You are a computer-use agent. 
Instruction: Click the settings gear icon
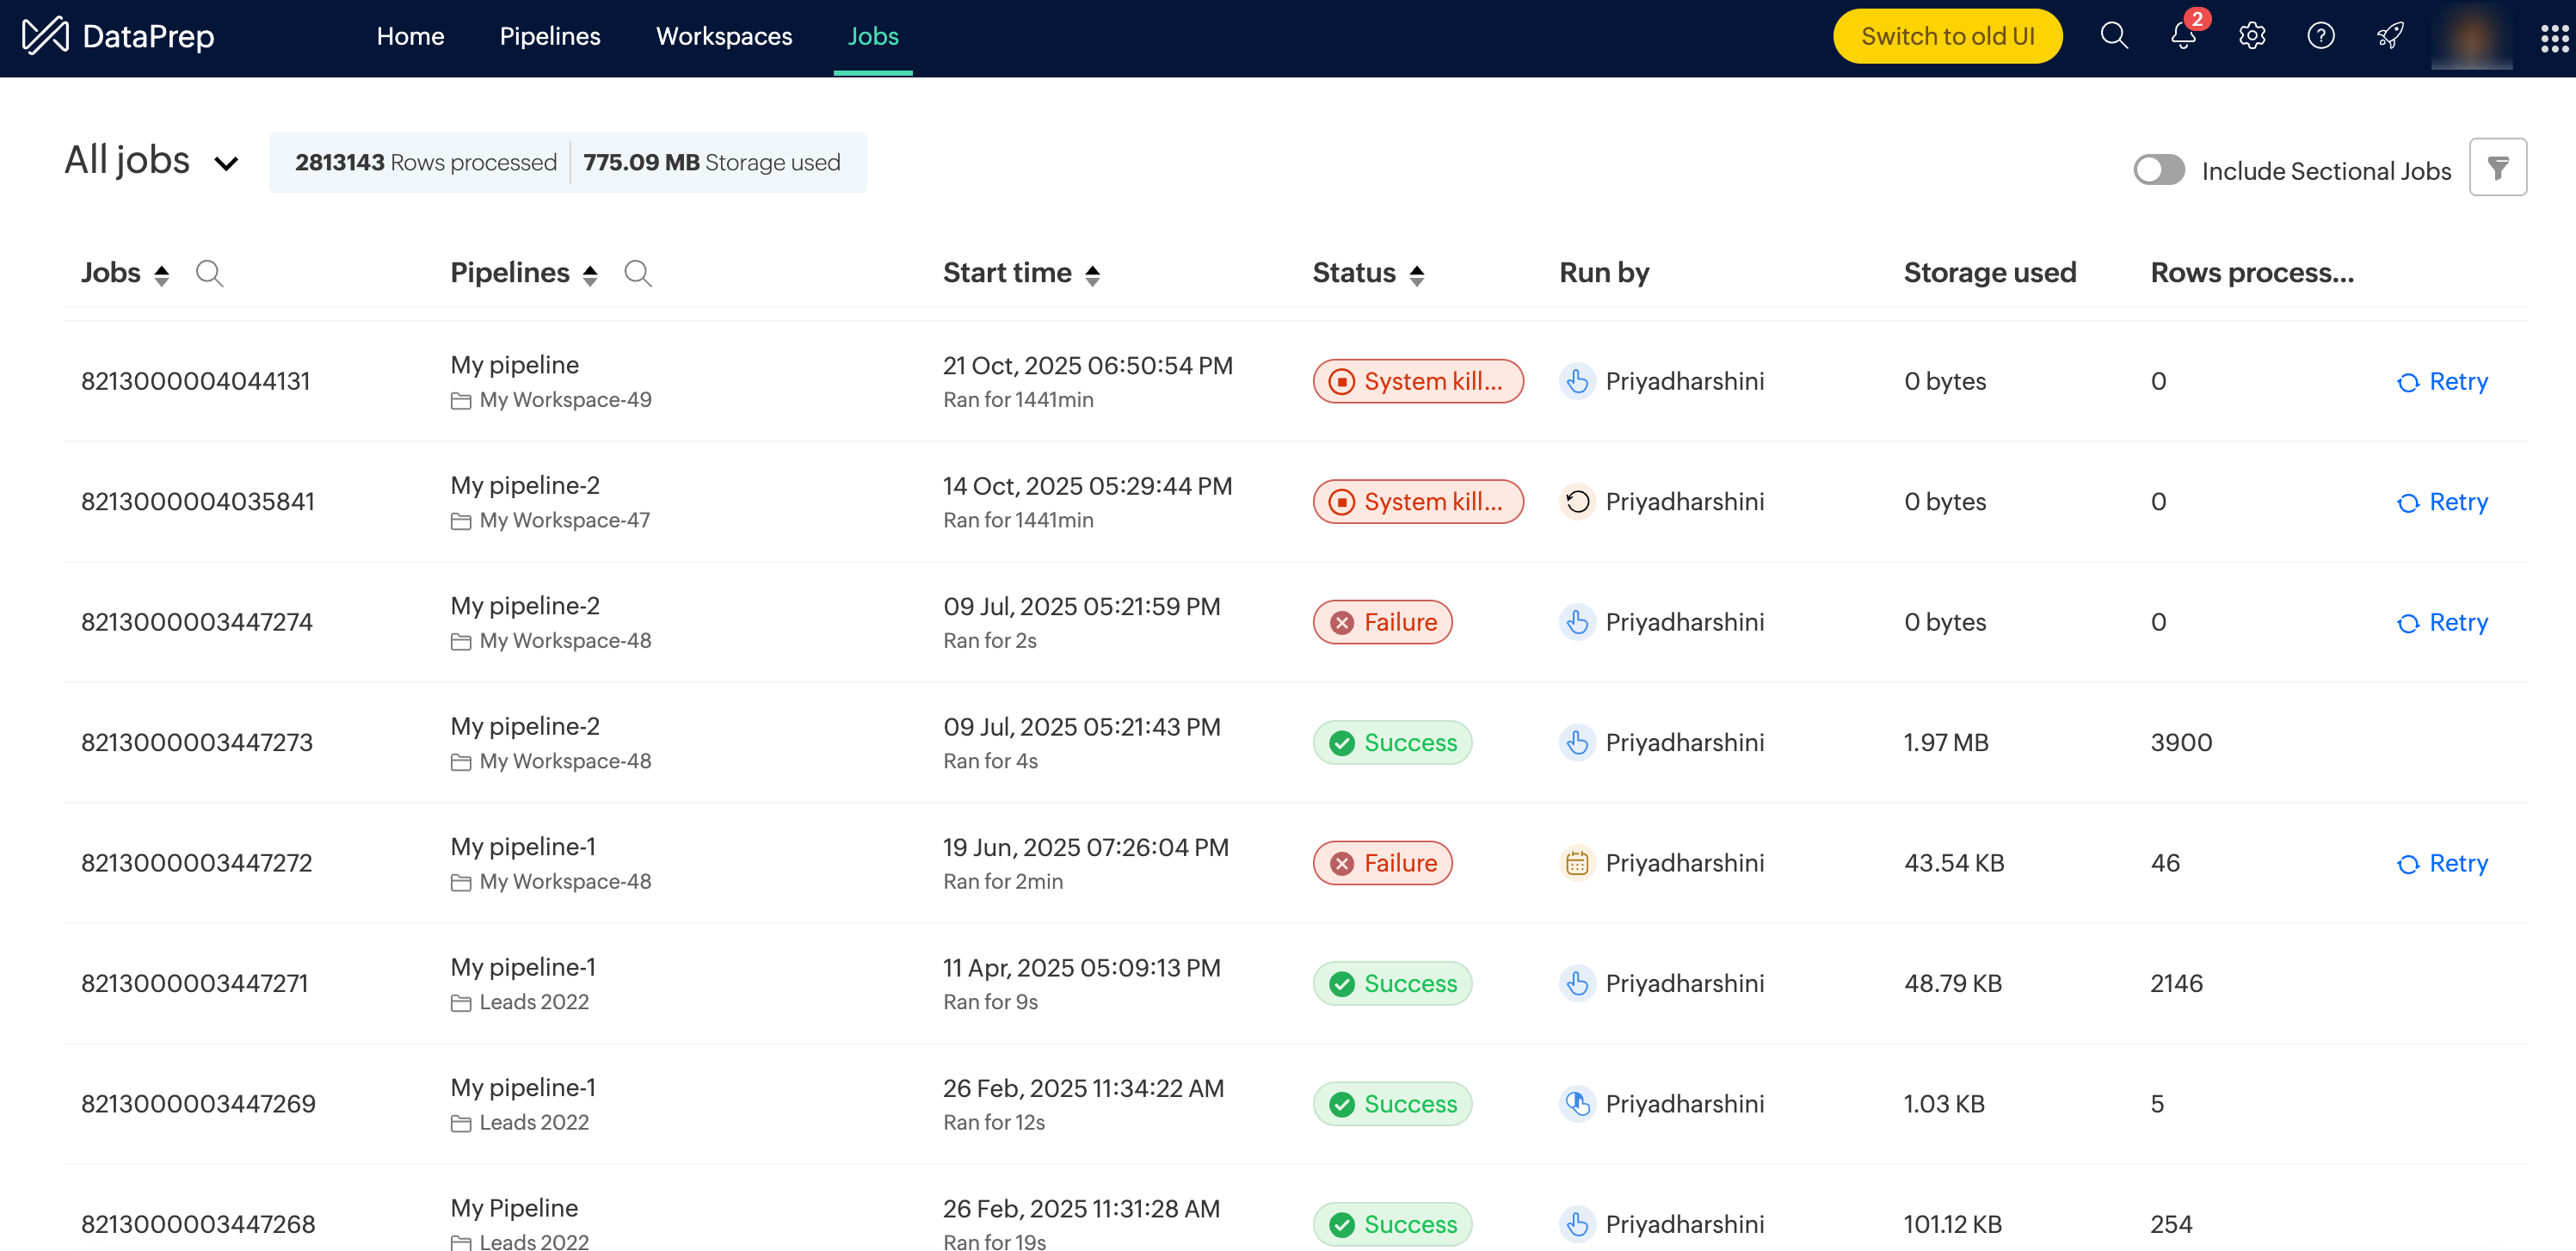[x=2251, y=37]
